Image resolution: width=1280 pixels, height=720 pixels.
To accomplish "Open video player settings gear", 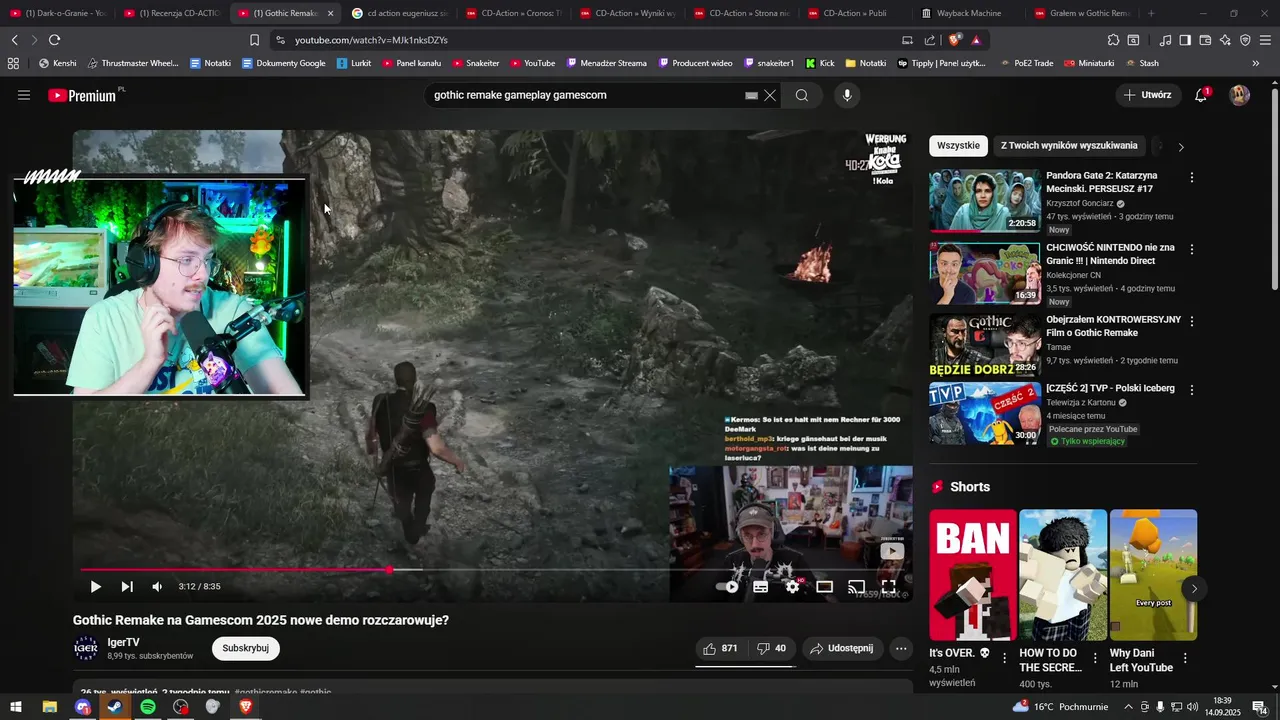I will [793, 587].
